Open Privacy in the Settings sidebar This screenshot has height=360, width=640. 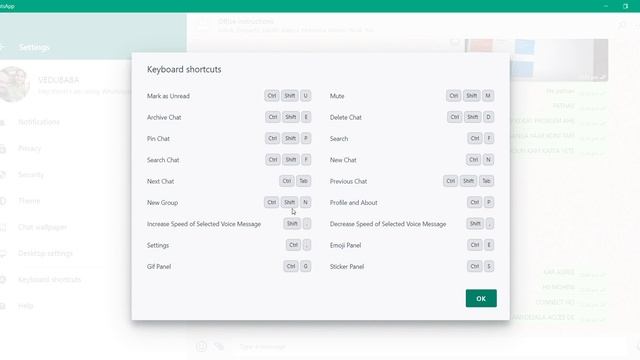29,148
